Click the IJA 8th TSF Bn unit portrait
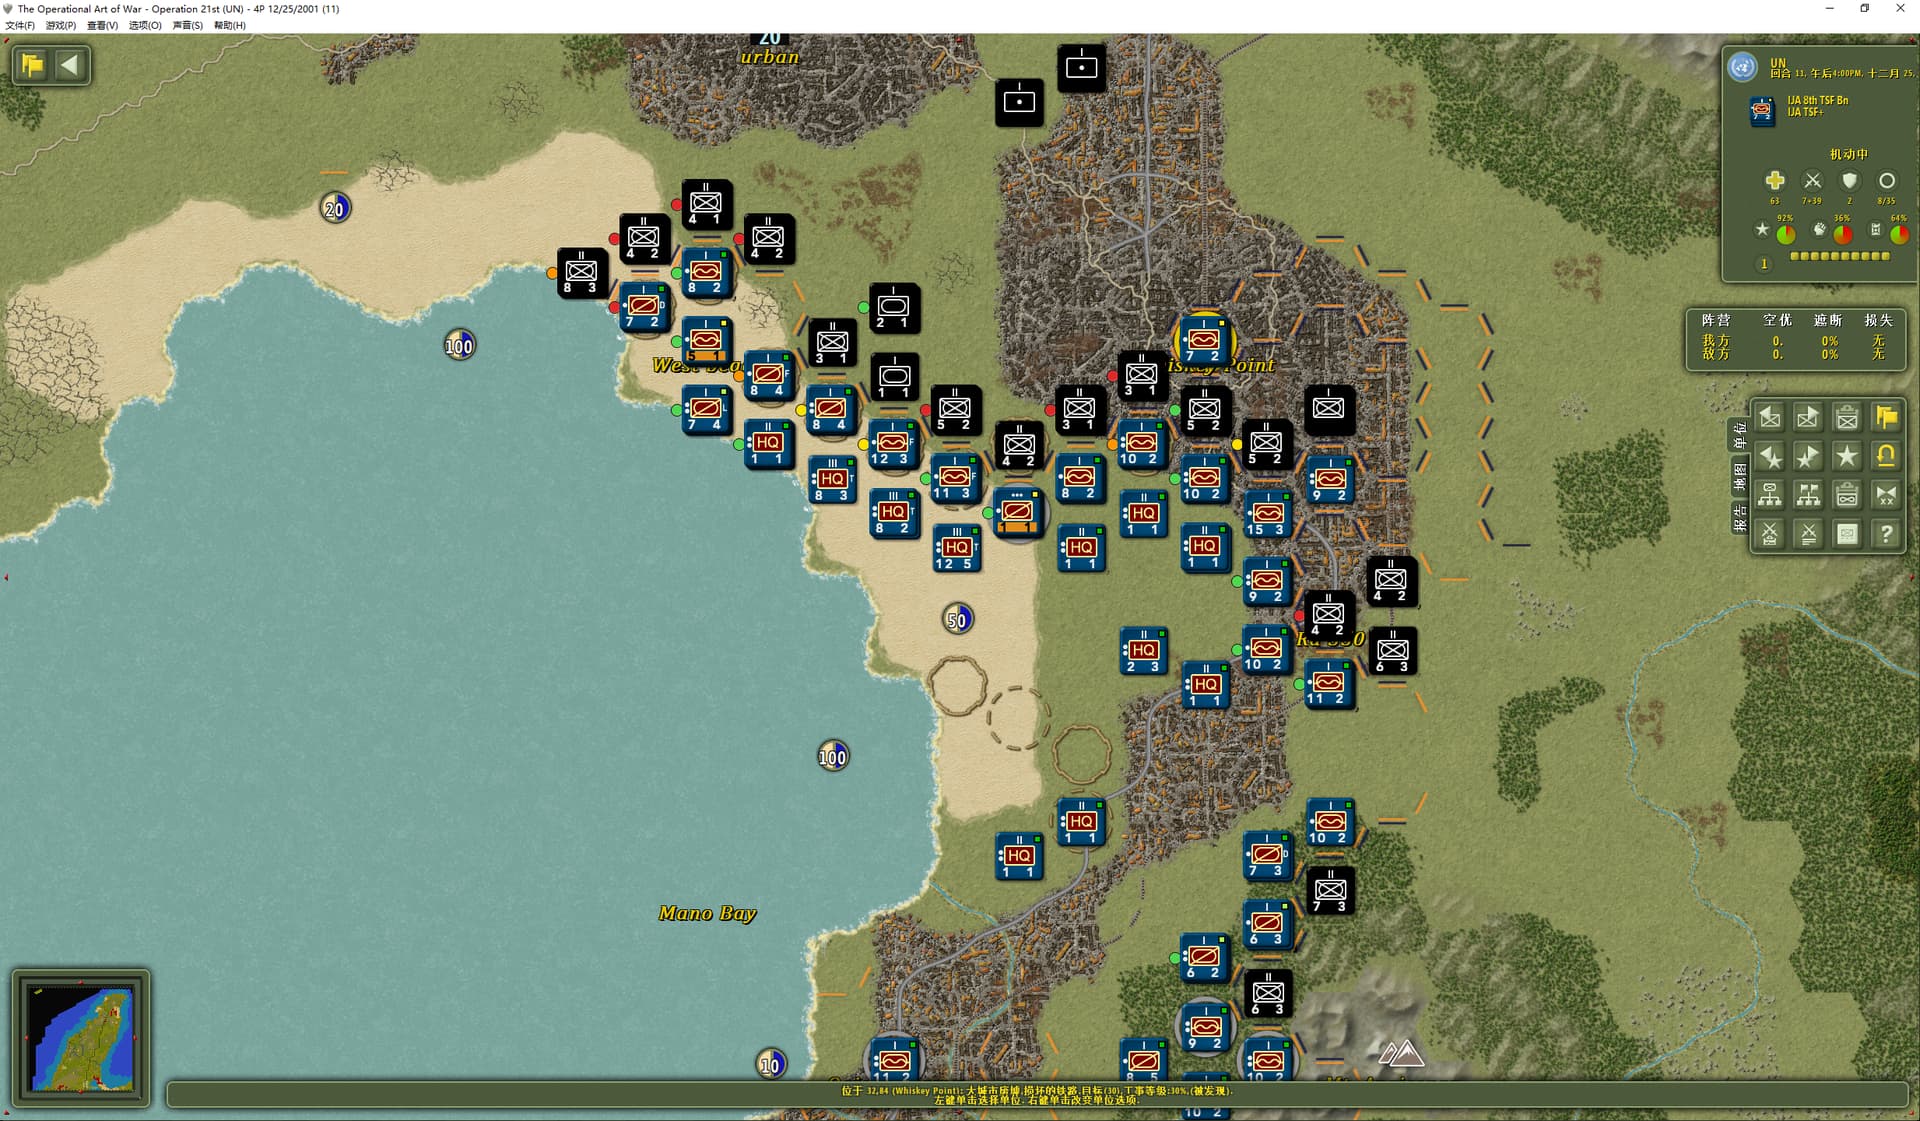This screenshot has height=1121, width=1920. [x=1762, y=110]
